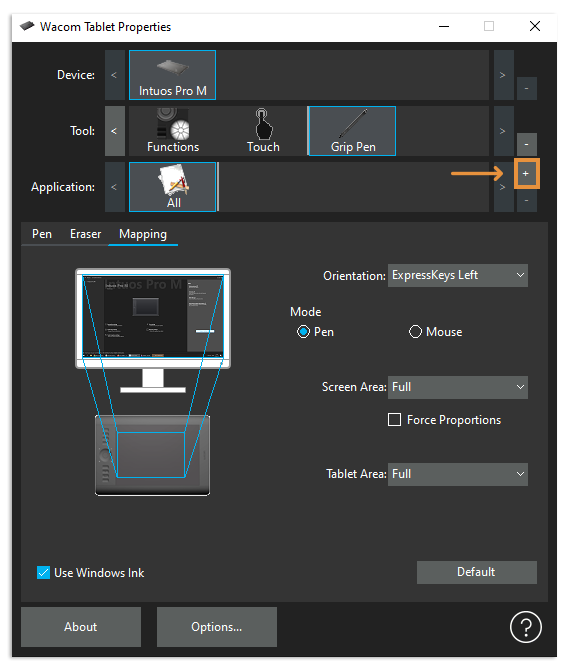This screenshot has height=671, width=569.
Task: Select the Functions tool
Action: tap(173, 131)
